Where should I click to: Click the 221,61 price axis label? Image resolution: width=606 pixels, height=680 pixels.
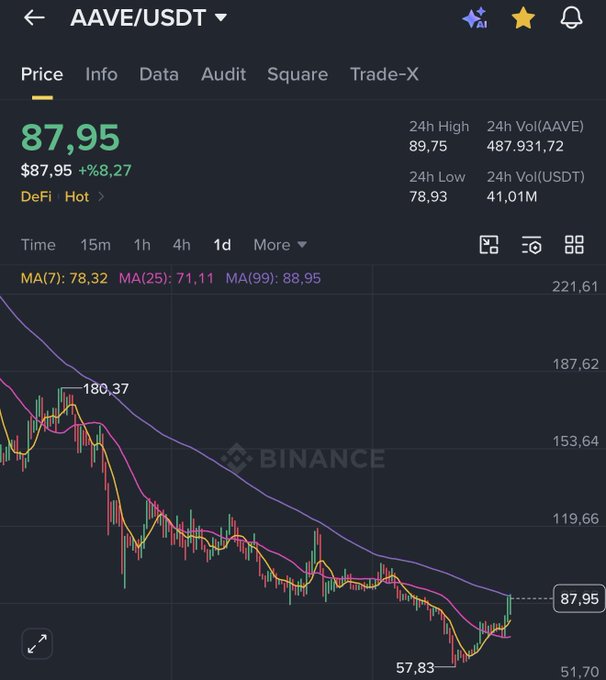click(575, 287)
